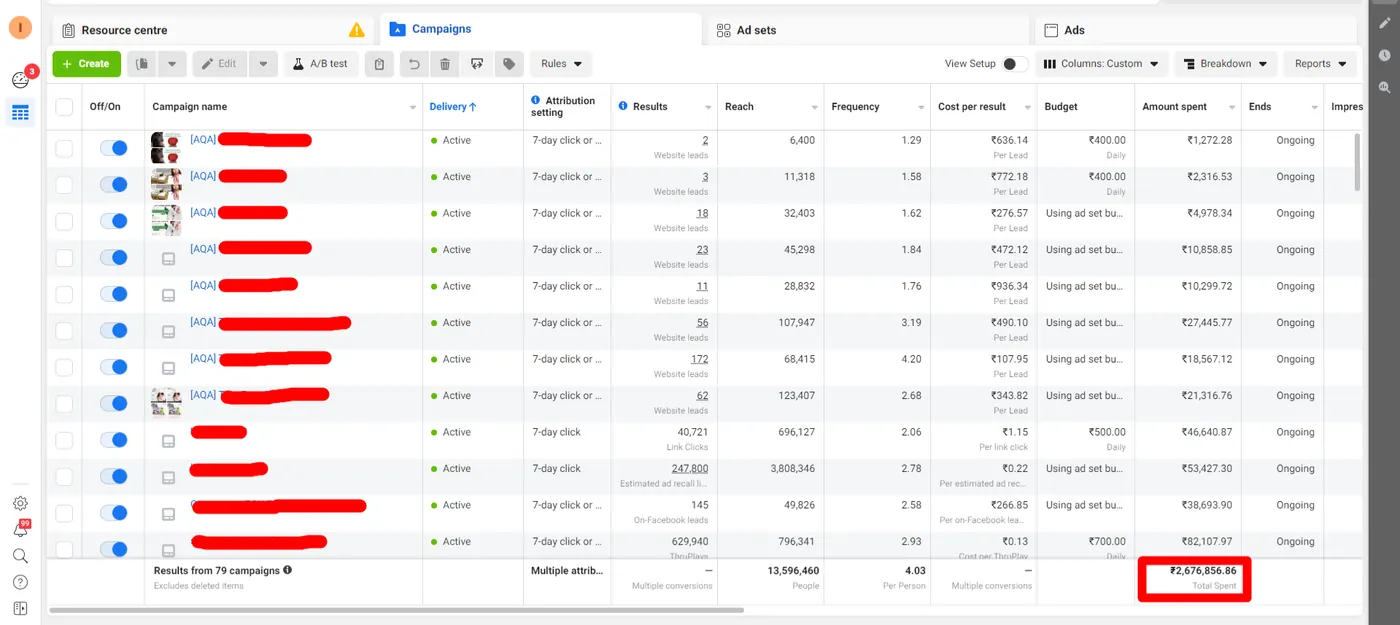Open the account avatar at sidebar top
The width and height of the screenshot is (1400, 625).
pyautogui.click(x=20, y=28)
